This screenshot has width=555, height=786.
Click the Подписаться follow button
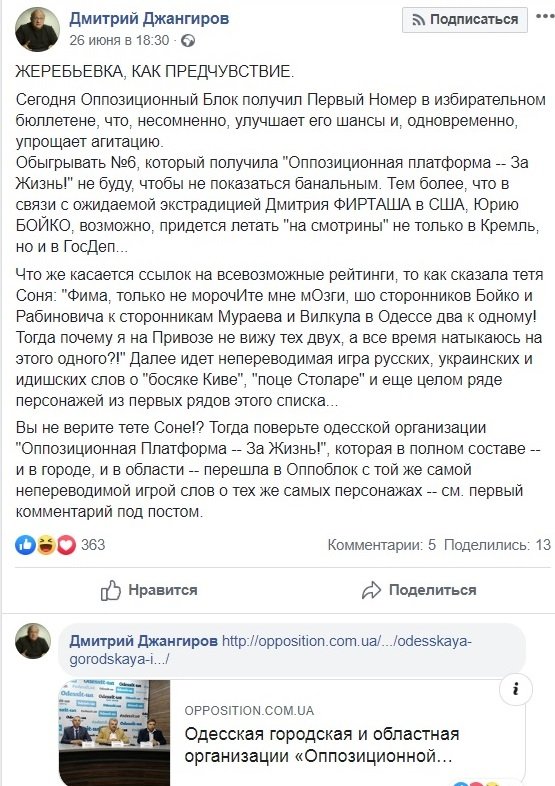click(465, 20)
